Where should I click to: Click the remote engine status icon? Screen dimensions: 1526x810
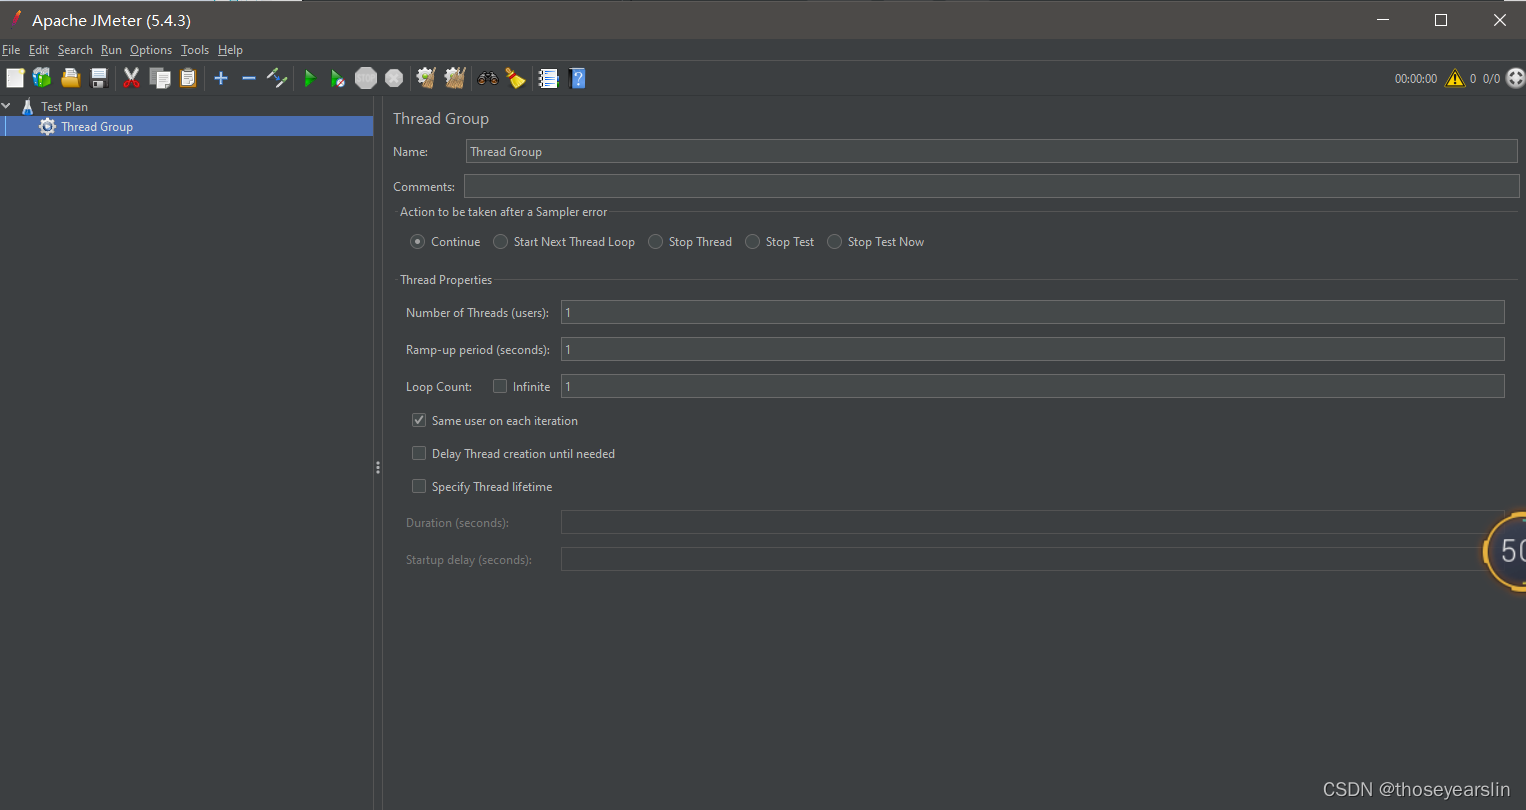(1515, 78)
